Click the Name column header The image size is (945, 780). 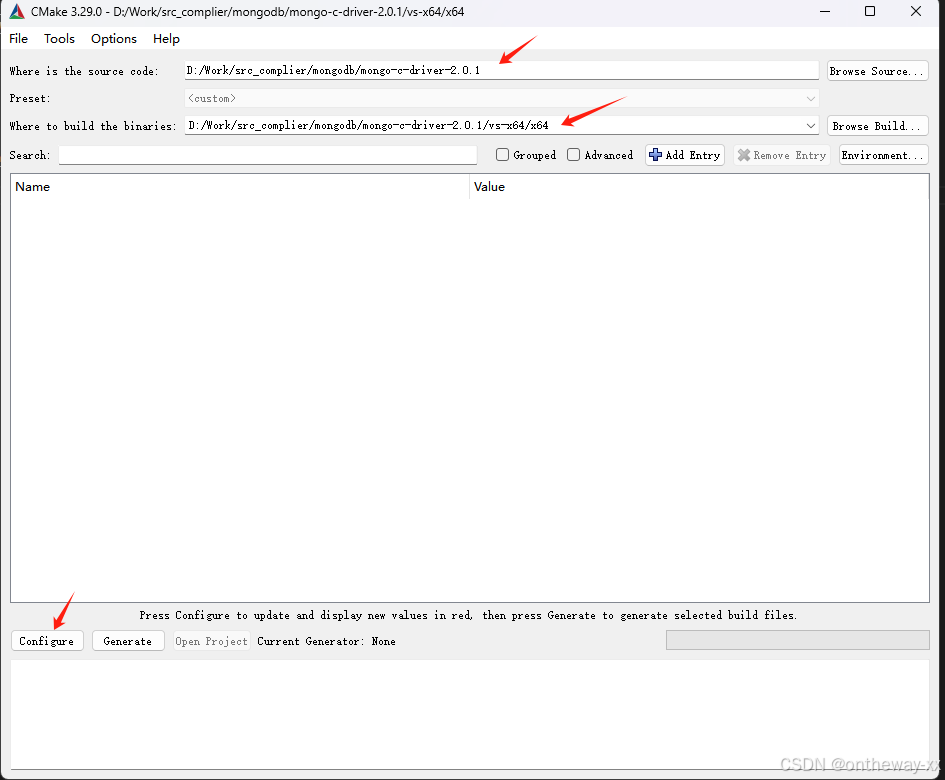(240, 187)
